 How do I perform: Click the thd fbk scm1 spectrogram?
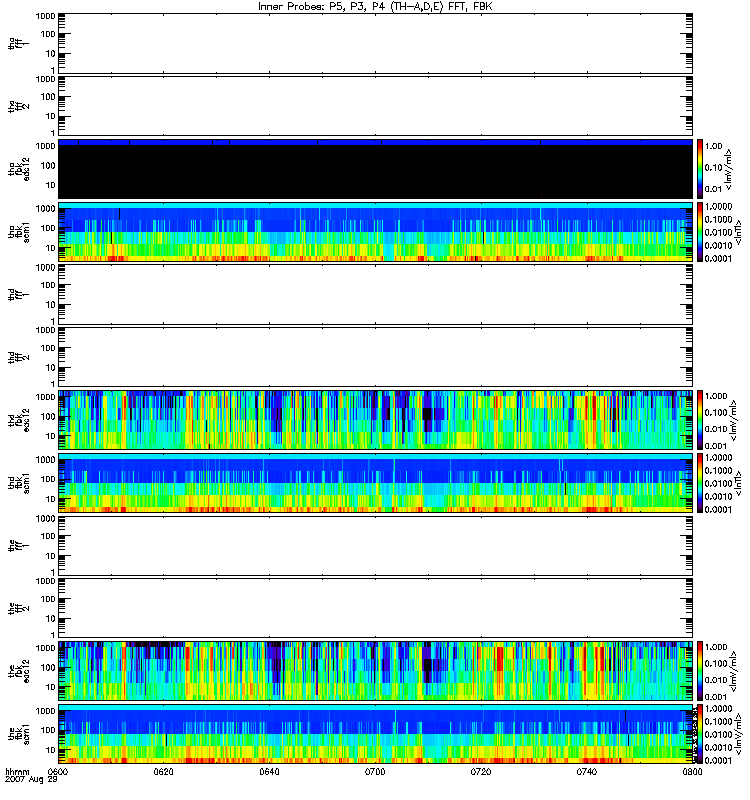coord(376,483)
